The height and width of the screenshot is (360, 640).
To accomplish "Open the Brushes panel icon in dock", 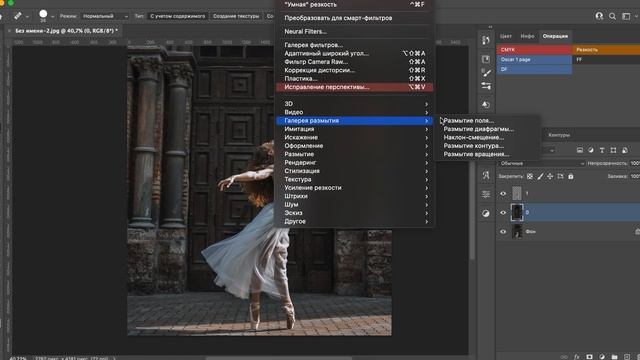I will point(486,73).
